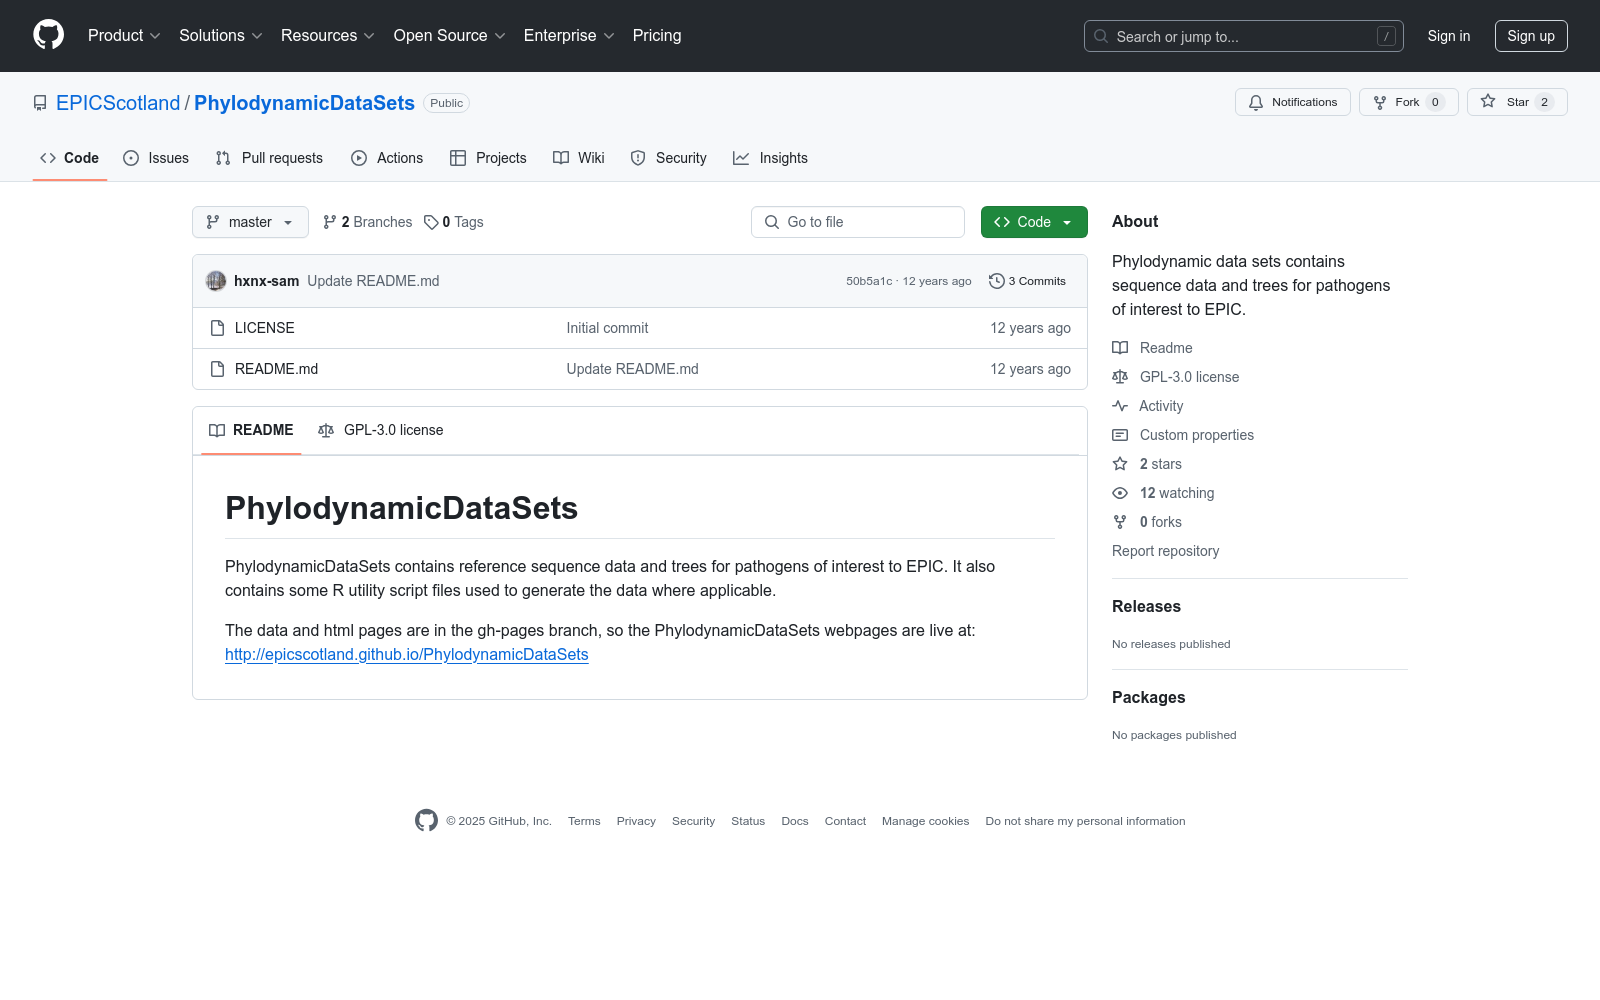
Task: Open GitHub home via Octocat logo
Action: coord(48,35)
